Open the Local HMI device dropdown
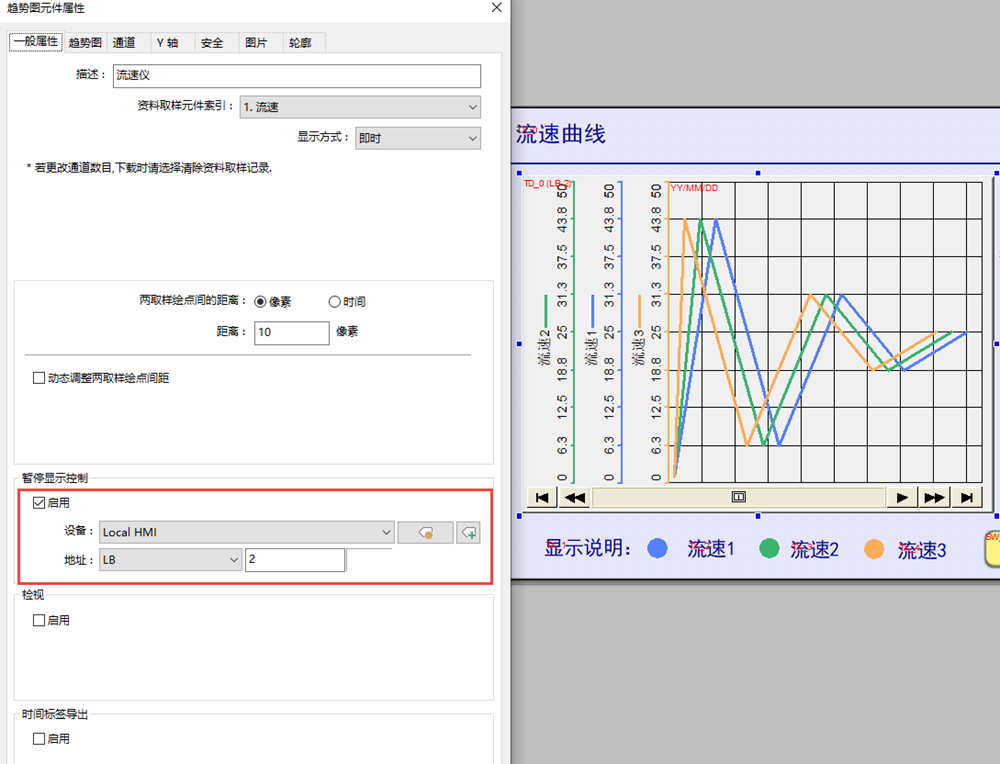The height and width of the screenshot is (764, 1000). pyautogui.click(x=247, y=533)
